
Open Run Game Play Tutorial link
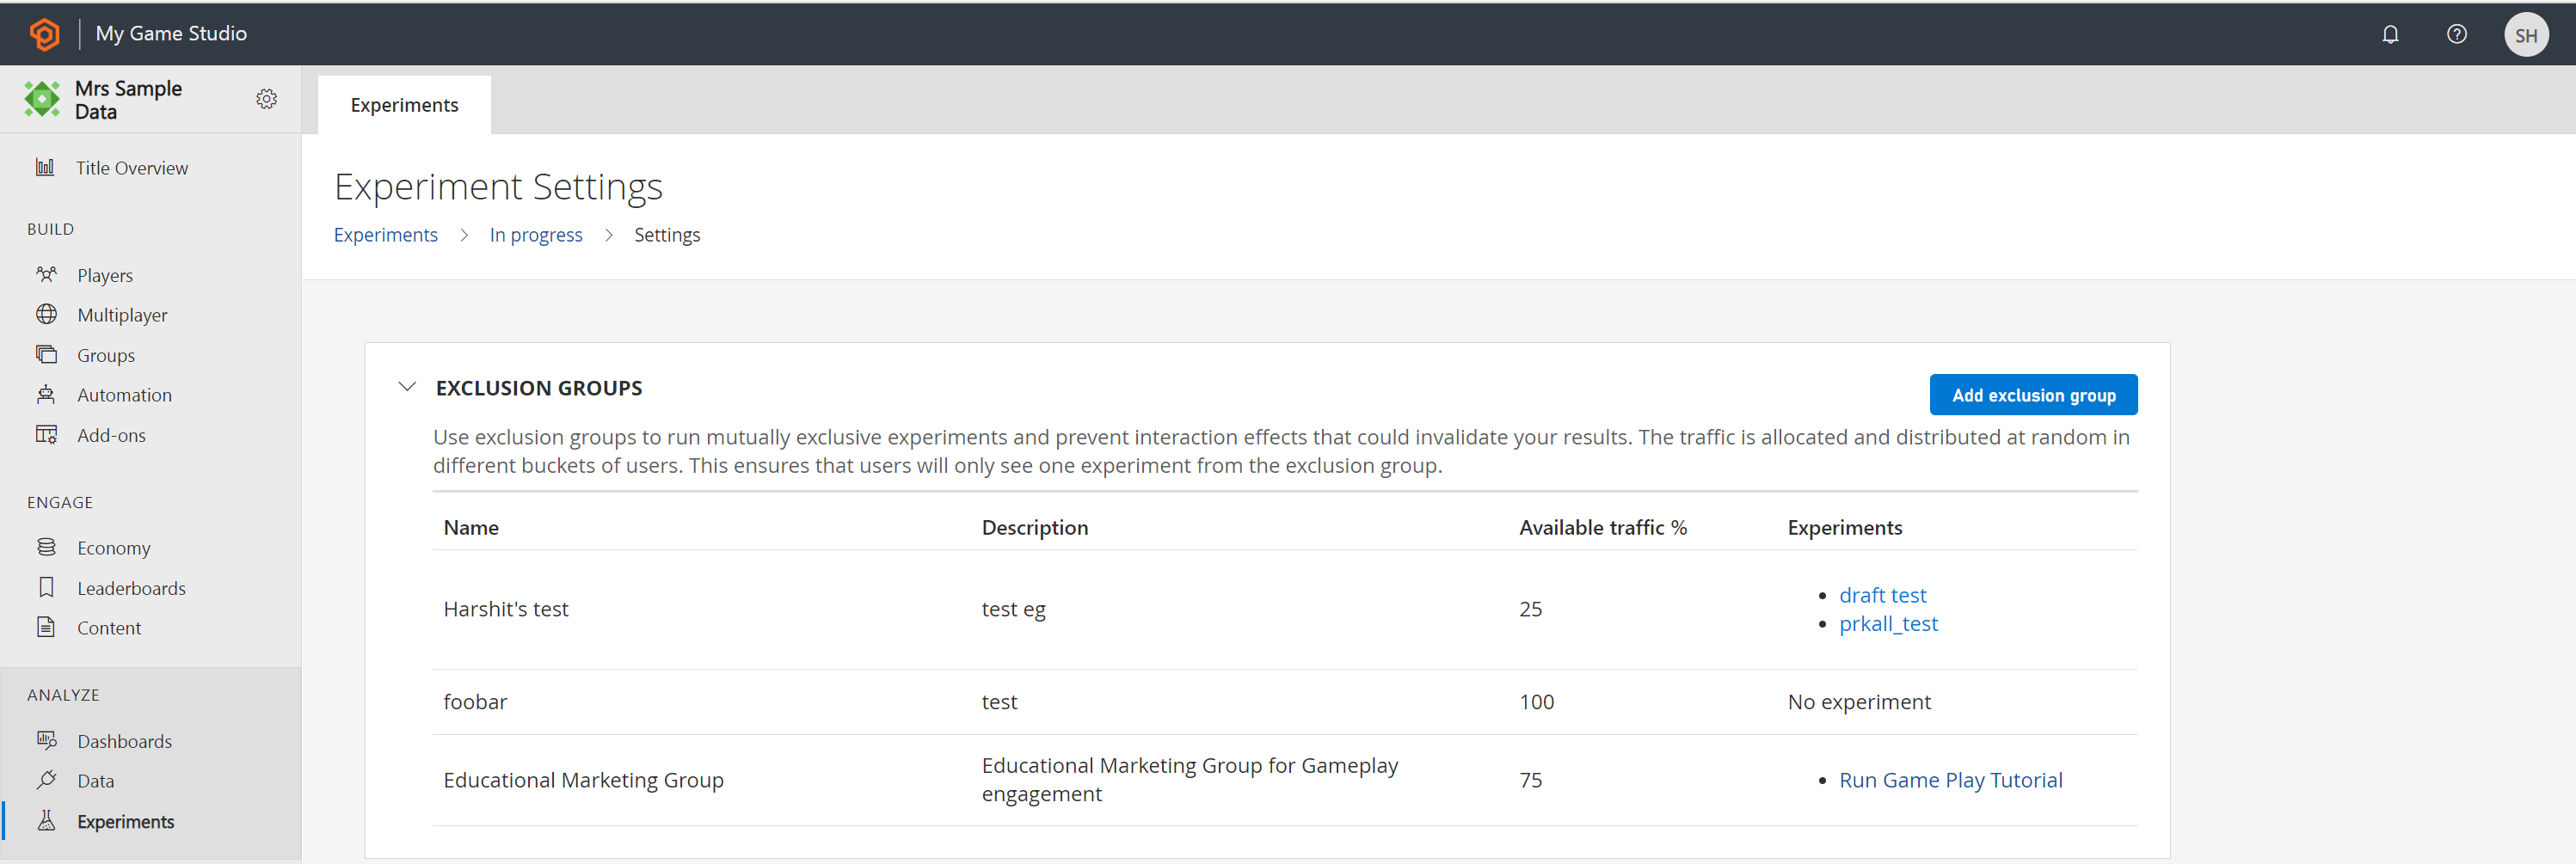tap(1950, 780)
